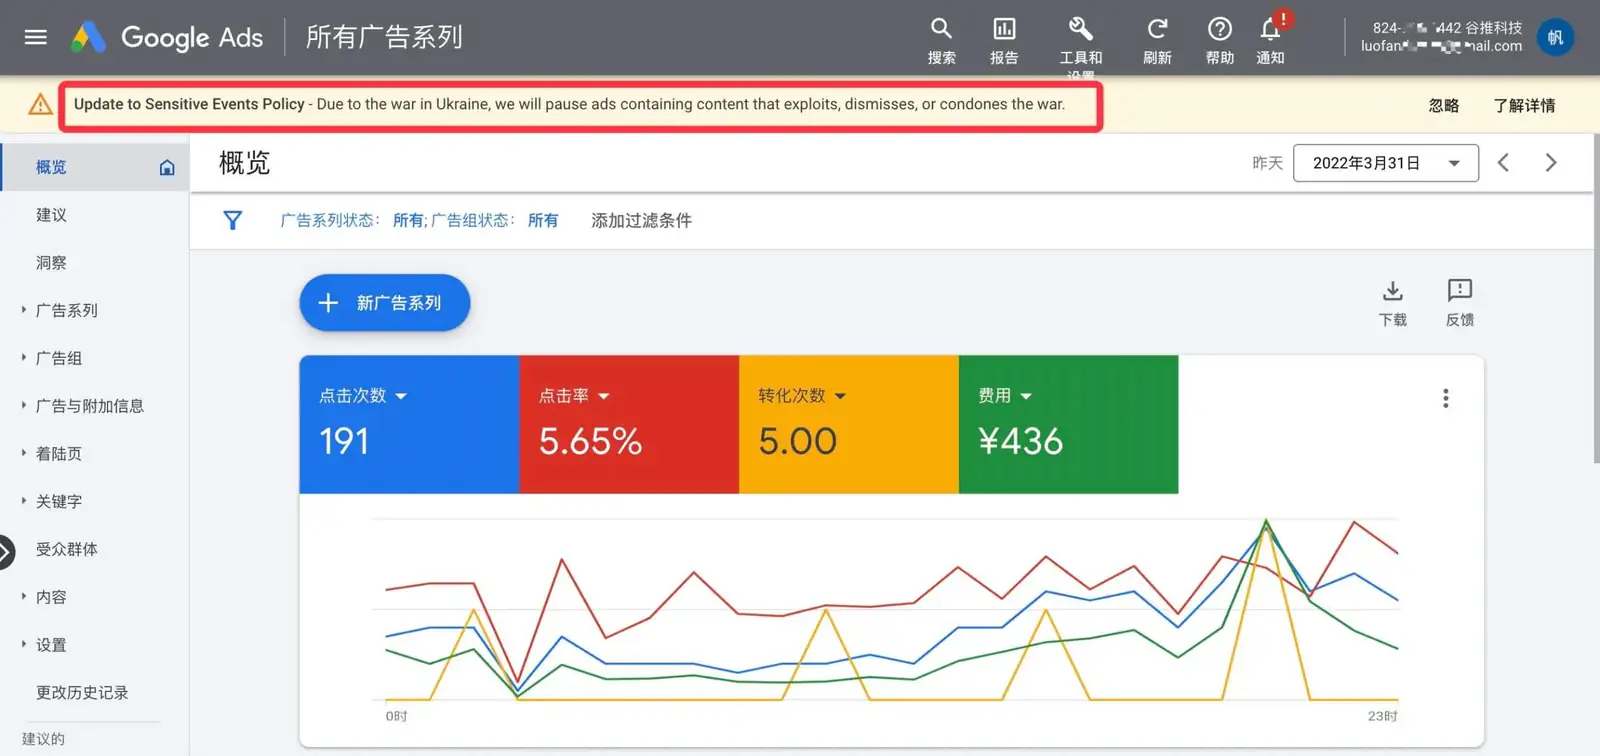1600x756 pixels.
Task: Open the three-dot menu on chart card
Action: tap(1445, 398)
